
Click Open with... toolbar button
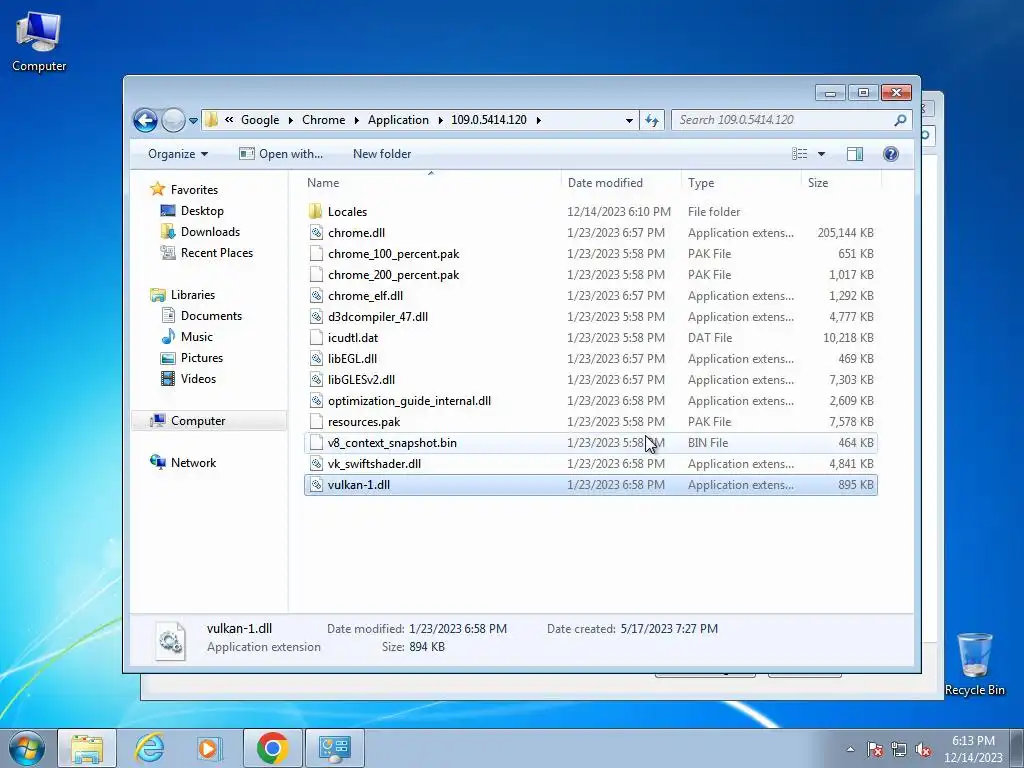click(281, 154)
